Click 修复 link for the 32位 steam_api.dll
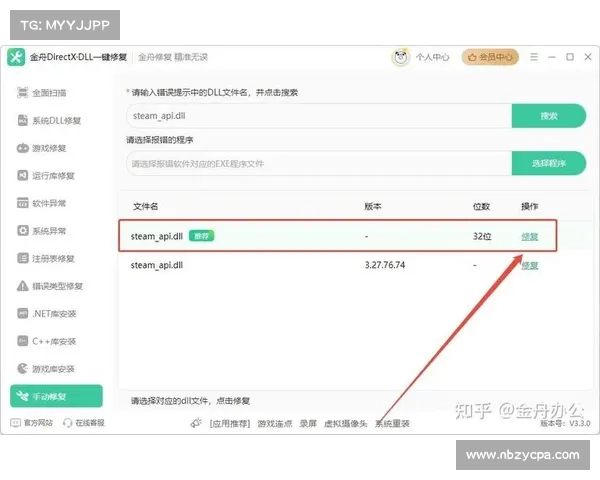This screenshot has height=480, width=600. (529, 237)
